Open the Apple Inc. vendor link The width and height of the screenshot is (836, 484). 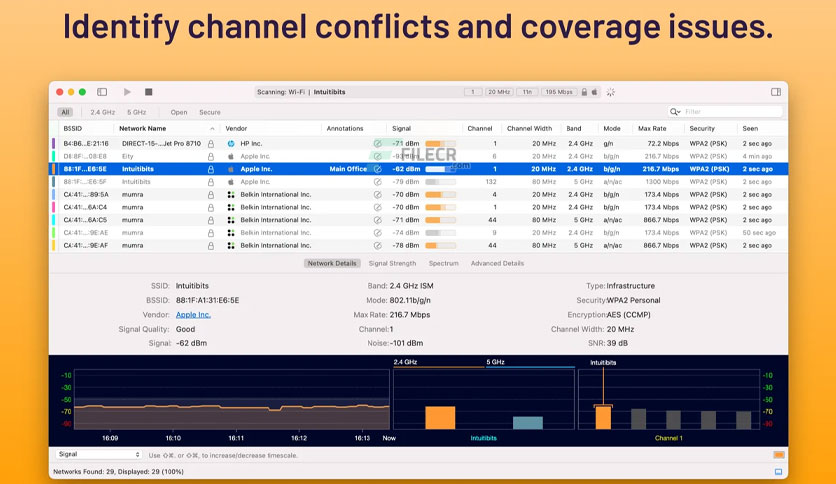coord(193,314)
